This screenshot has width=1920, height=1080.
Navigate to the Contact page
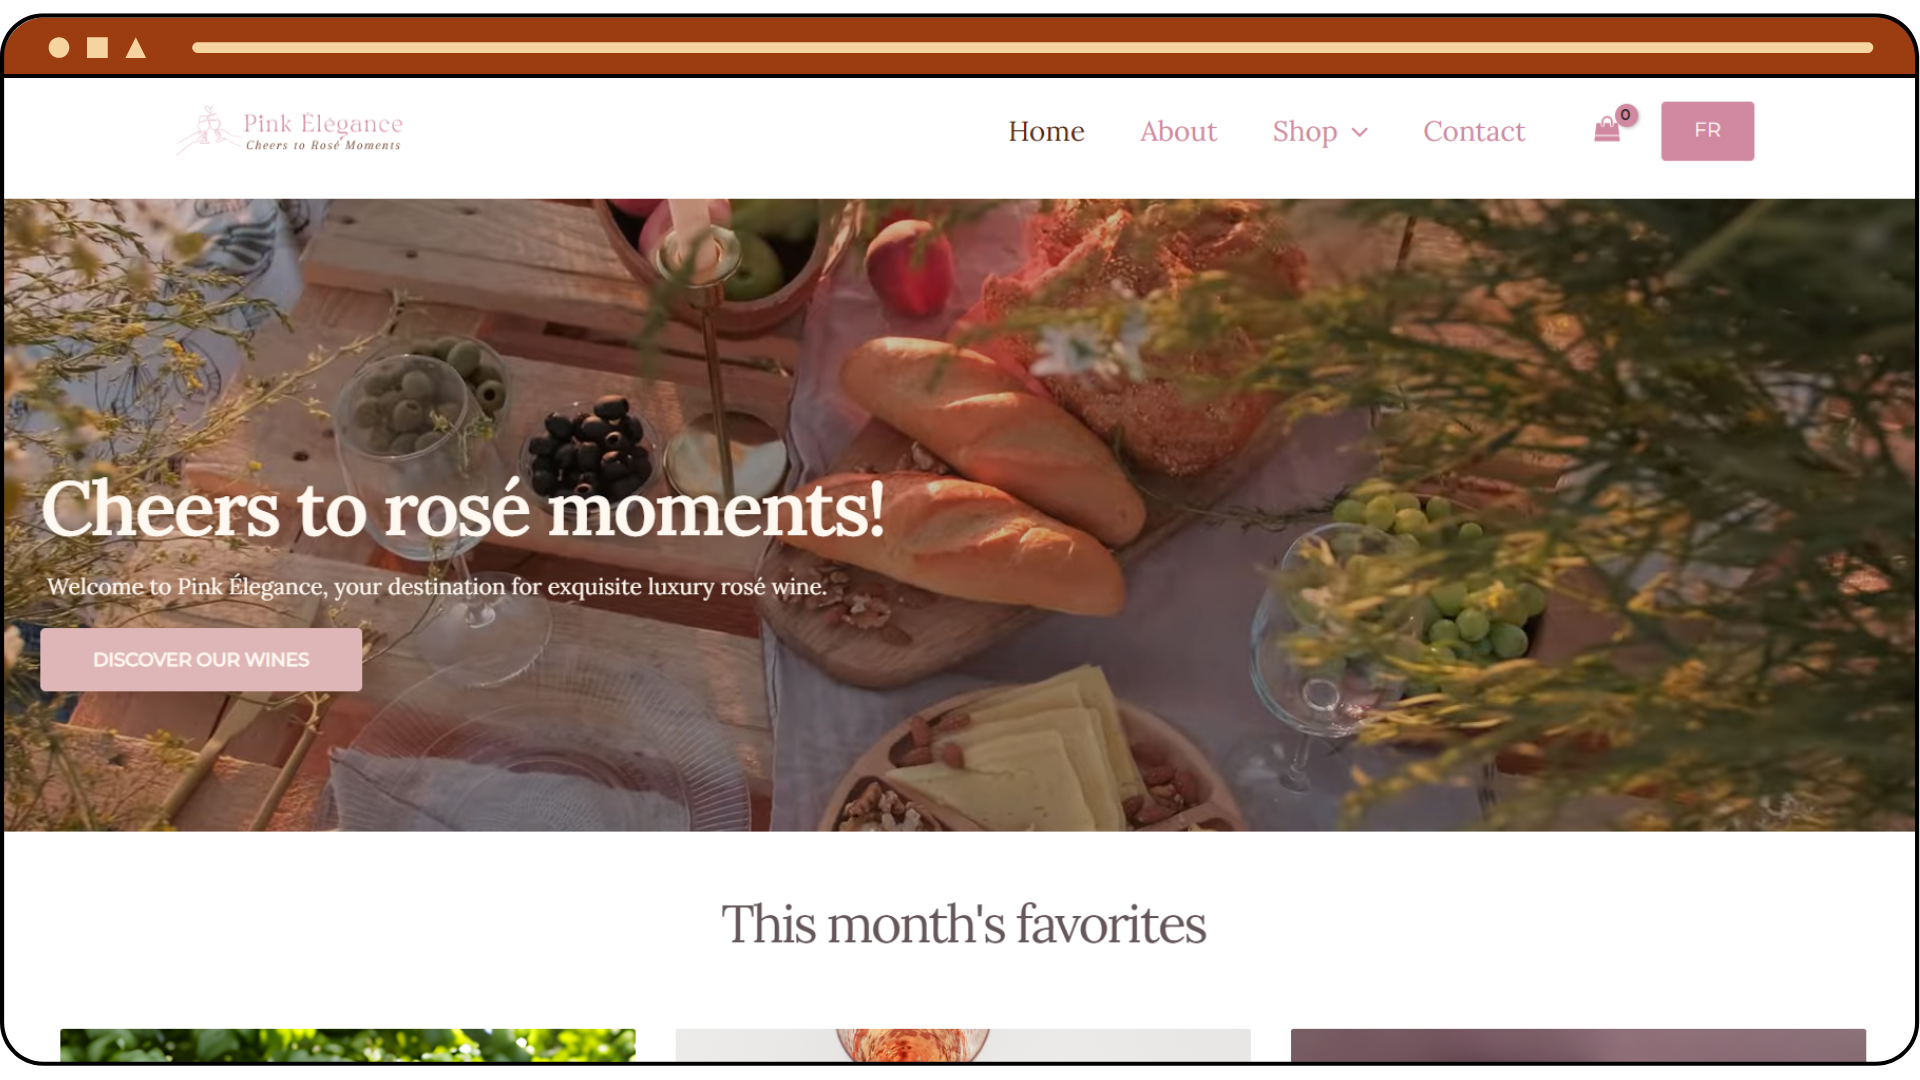click(x=1474, y=131)
